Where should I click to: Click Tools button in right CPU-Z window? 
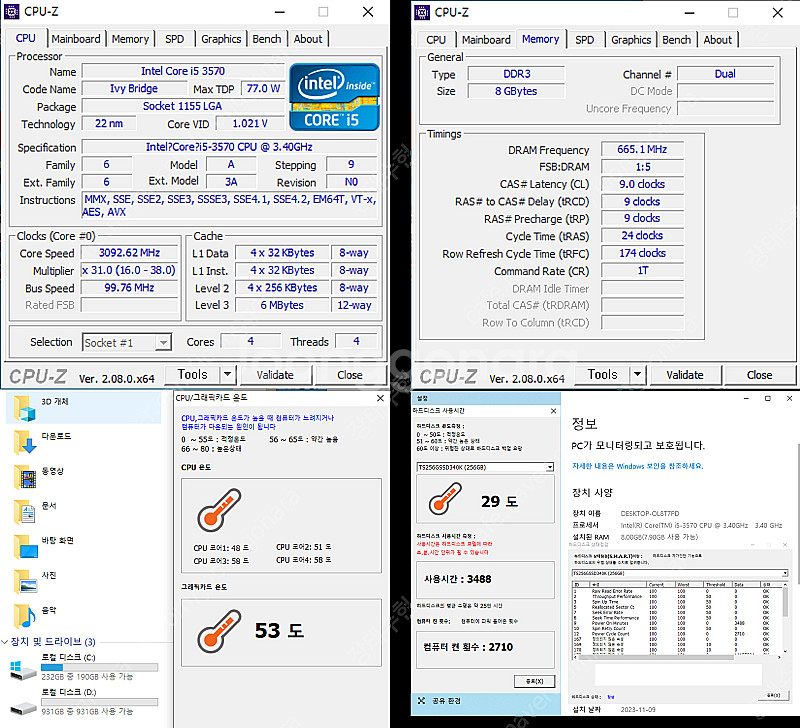coord(603,374)
